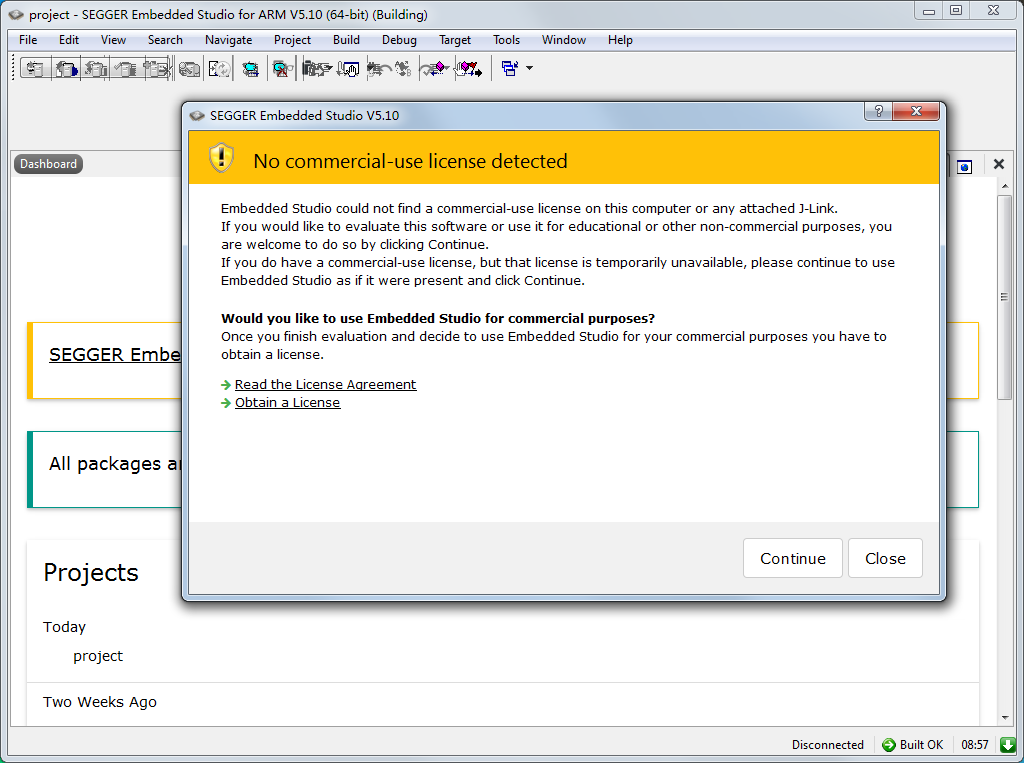The width and height of the screenshot is (1024, 763).
Task: Click the Projects heading on the dashboard
Action: click(91, 573)
